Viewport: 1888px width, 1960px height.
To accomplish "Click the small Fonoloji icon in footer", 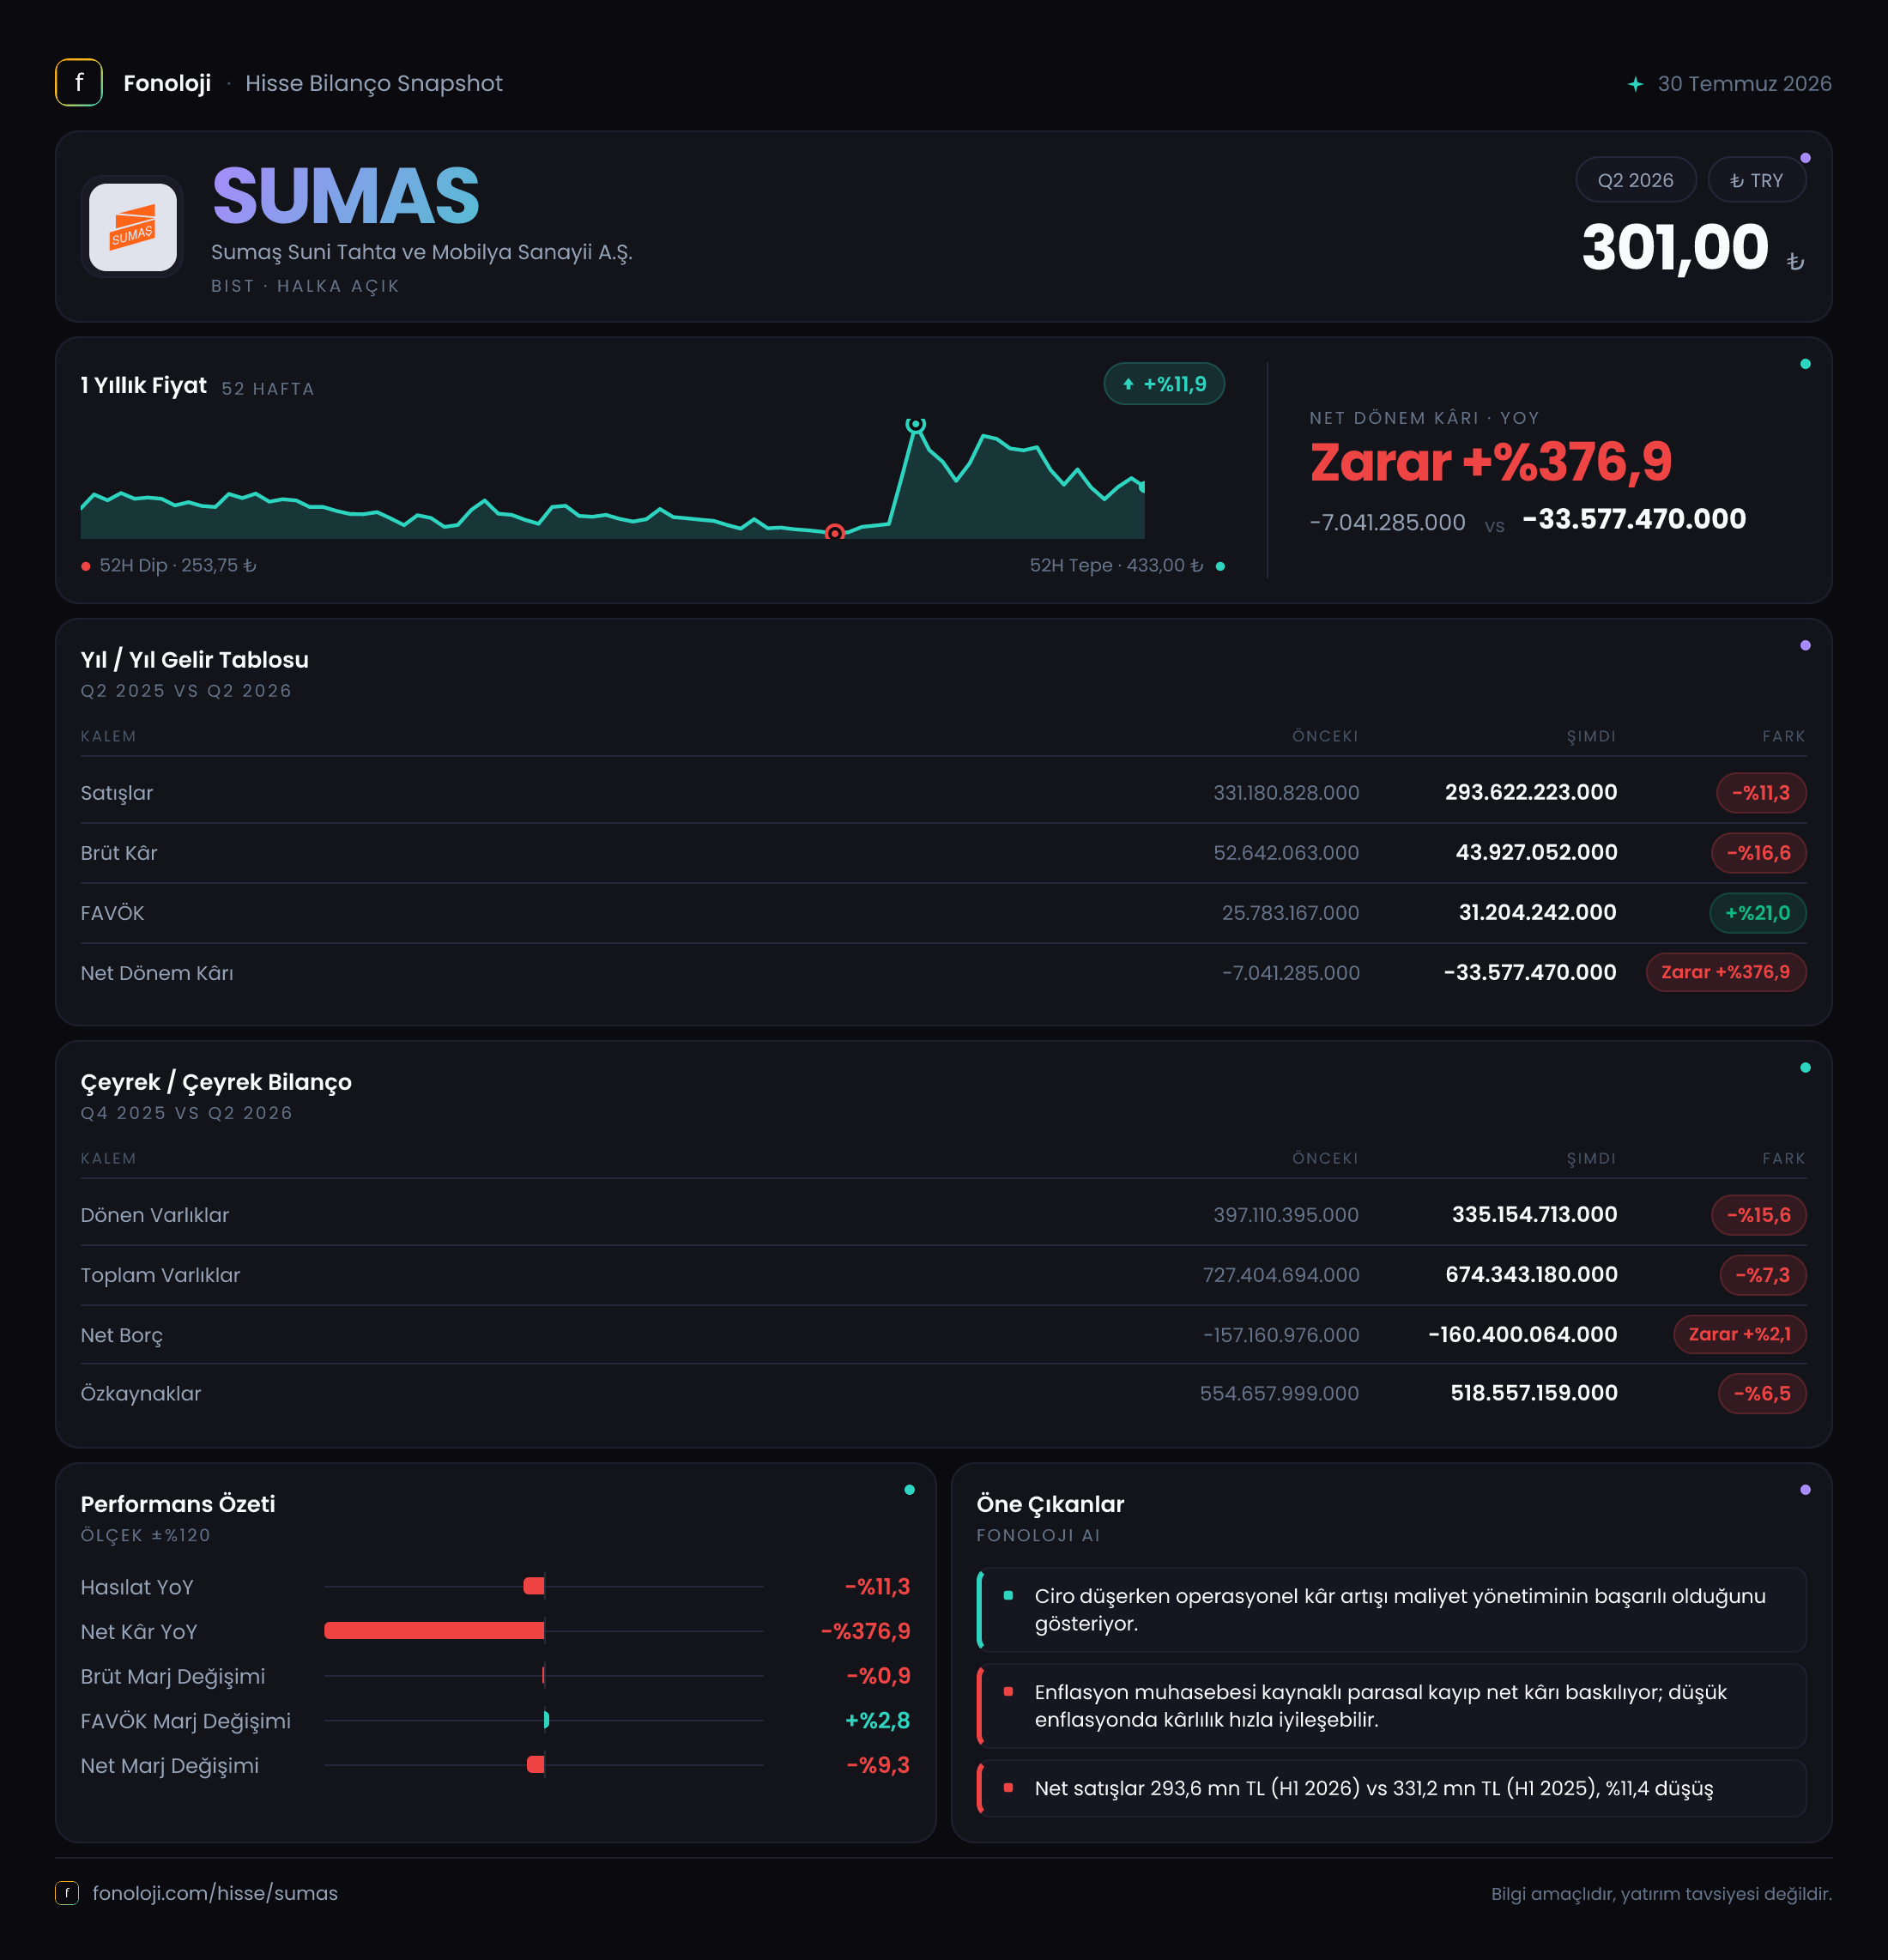I will click(x=67, y=1893).
